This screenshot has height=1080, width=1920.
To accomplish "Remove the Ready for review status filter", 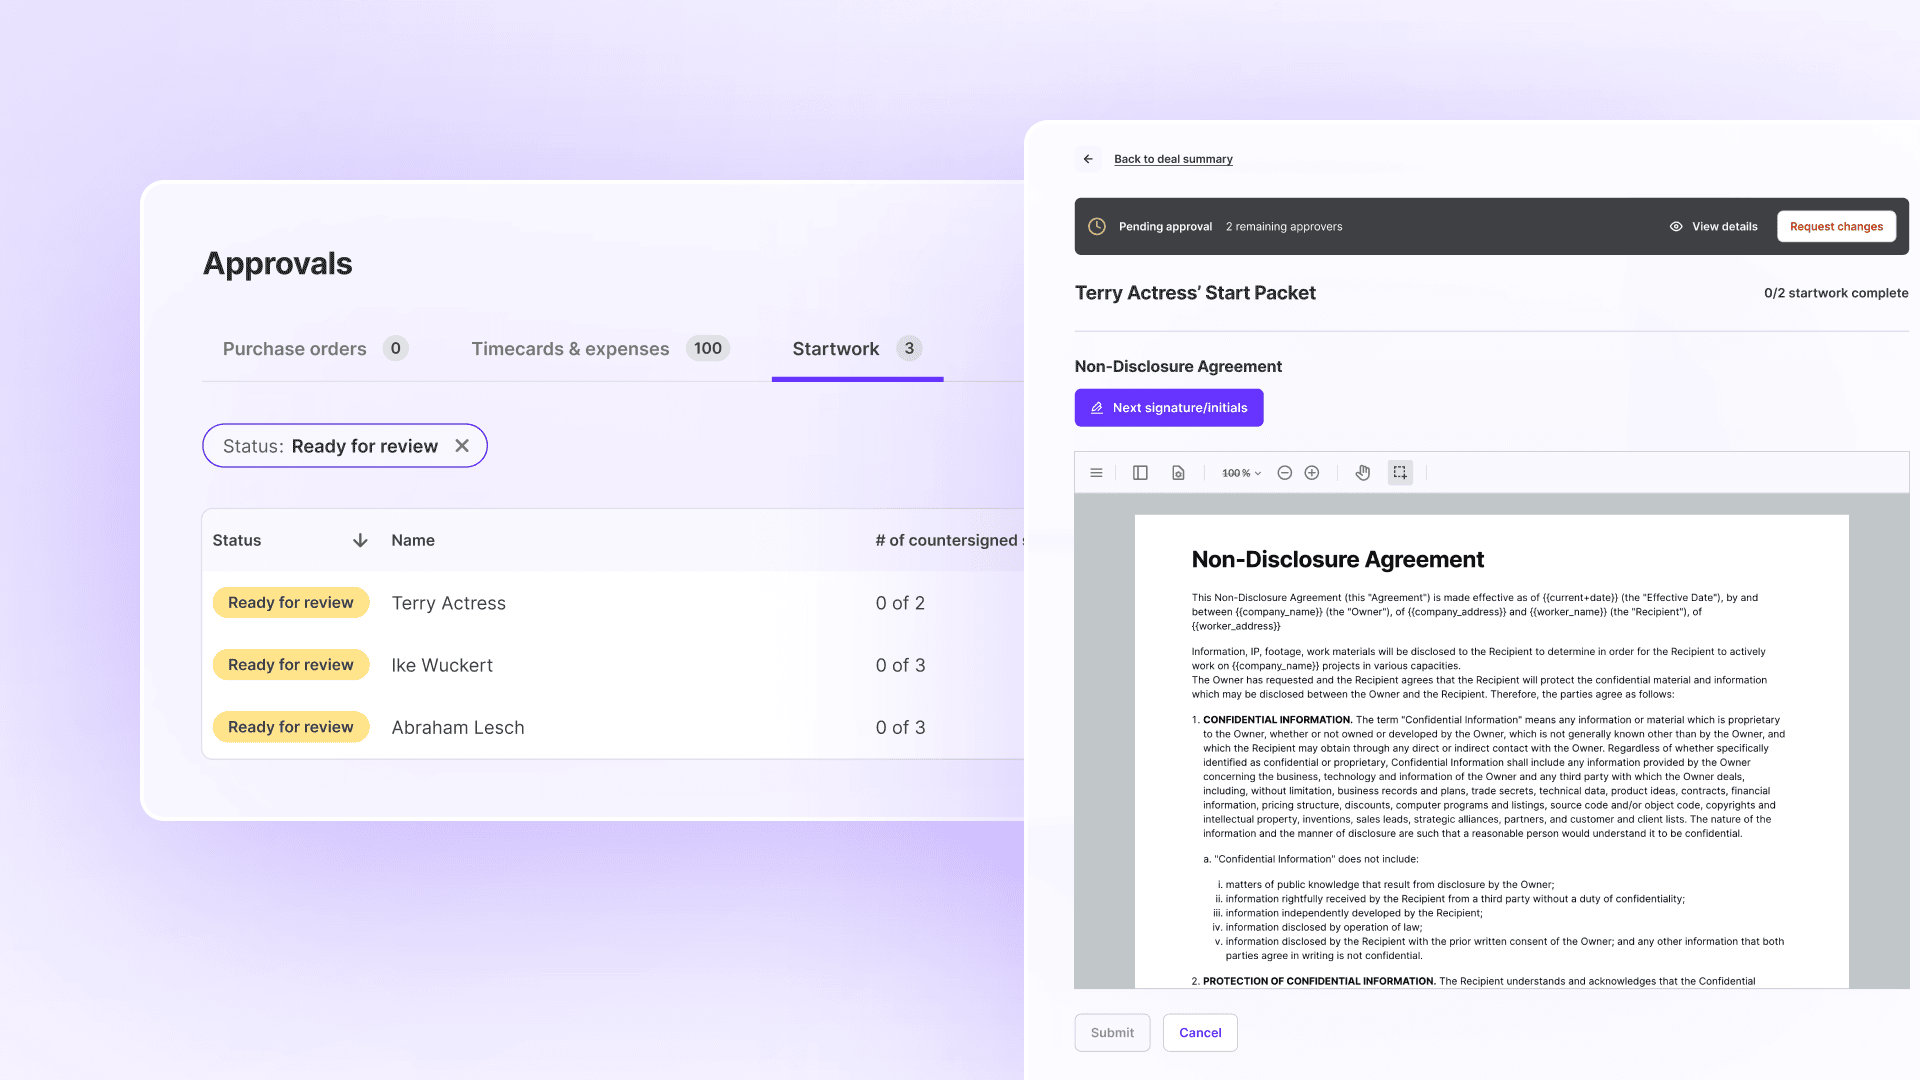I will click(462, 446).
